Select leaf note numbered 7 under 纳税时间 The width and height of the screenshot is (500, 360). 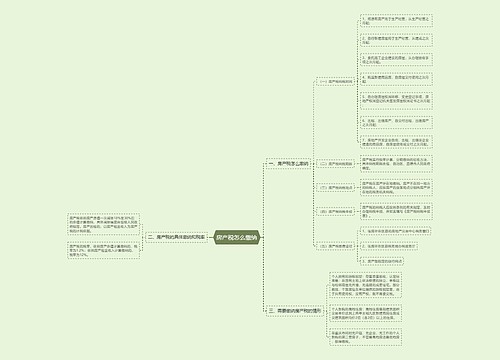point(396,142)
